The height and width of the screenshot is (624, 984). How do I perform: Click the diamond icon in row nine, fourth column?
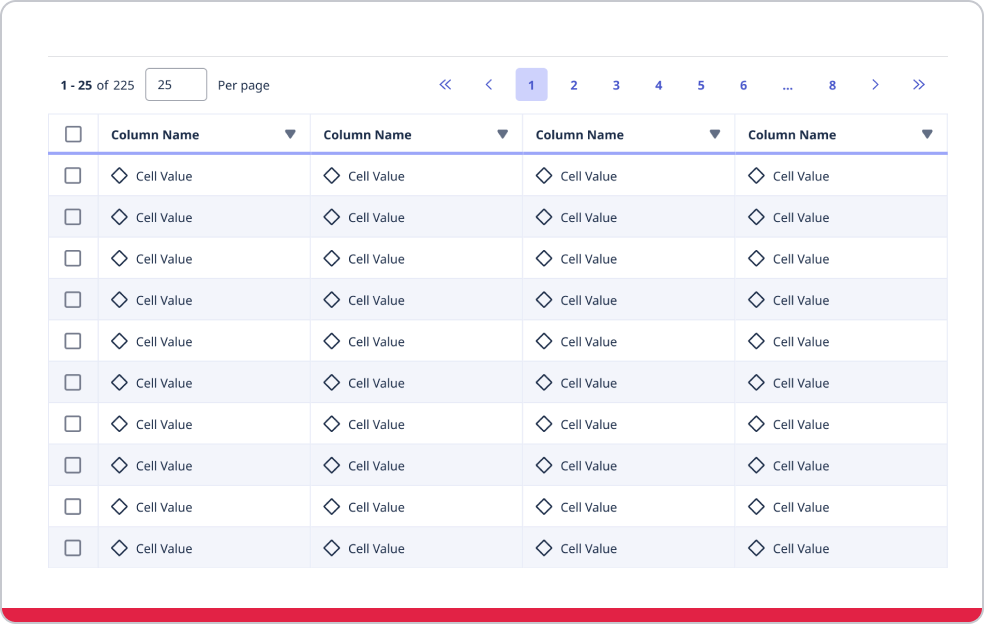tap(756, 507)
